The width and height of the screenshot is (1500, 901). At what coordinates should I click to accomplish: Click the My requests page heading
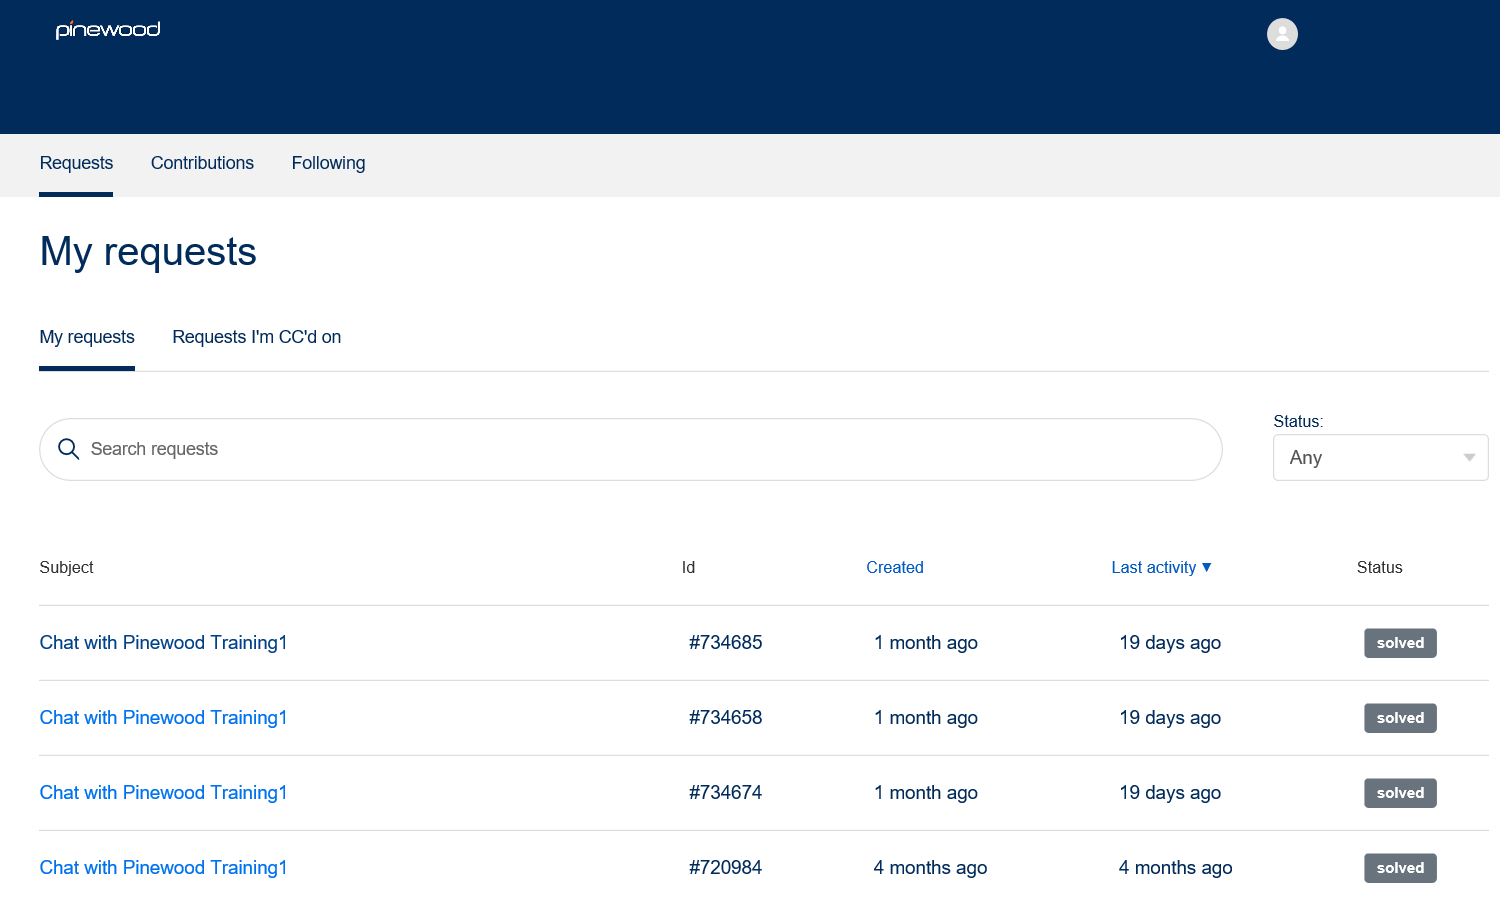(148, 252)
